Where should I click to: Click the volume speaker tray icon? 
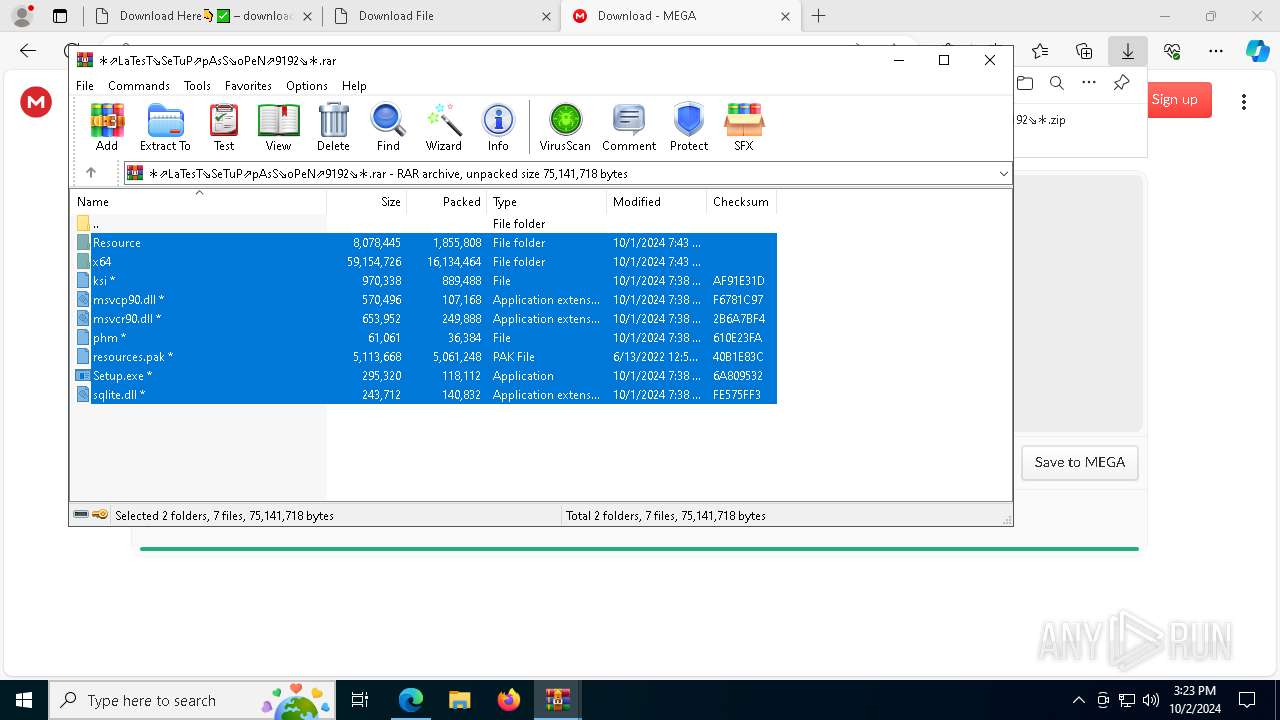coord(1151,700)
